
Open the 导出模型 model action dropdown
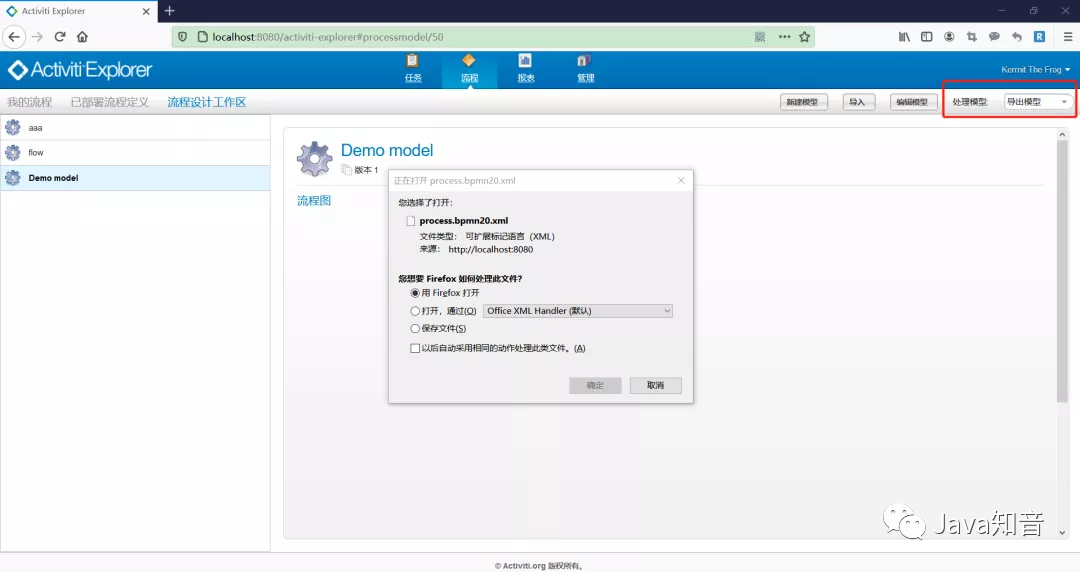[x=1037, y=101]
